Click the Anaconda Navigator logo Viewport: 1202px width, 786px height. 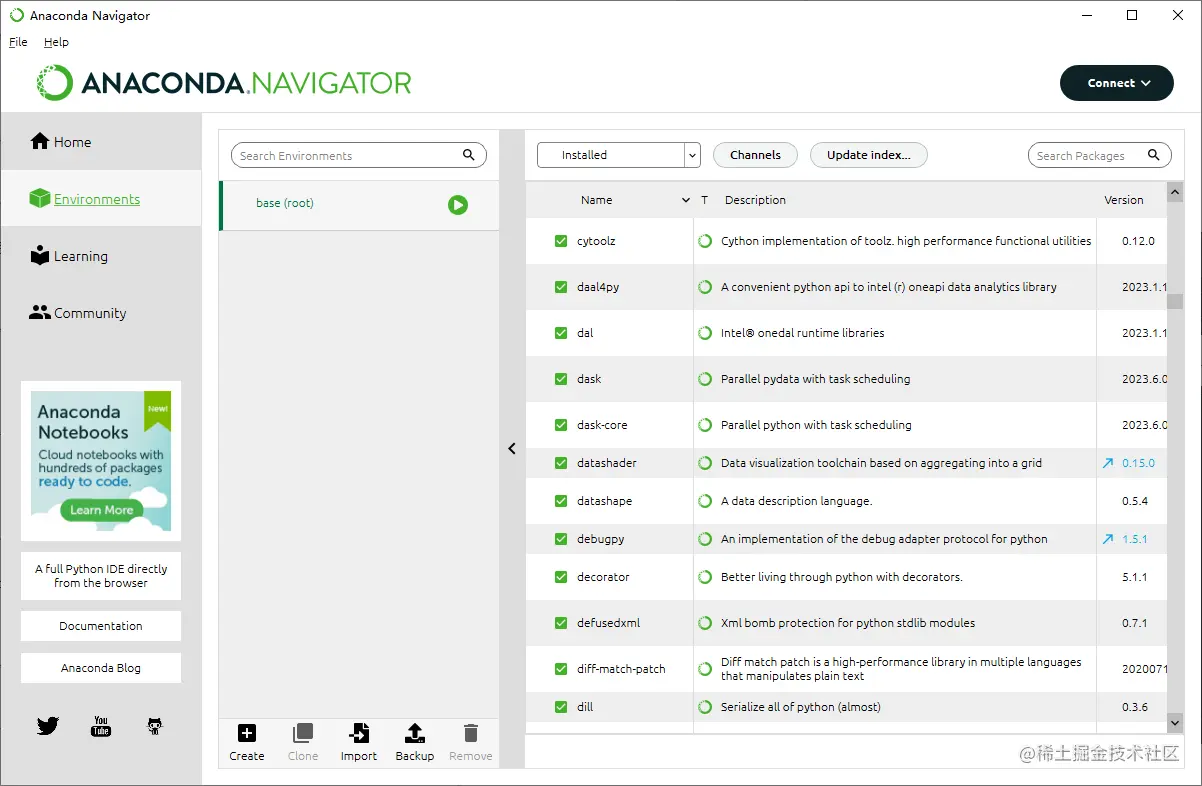tap(224, 83)
